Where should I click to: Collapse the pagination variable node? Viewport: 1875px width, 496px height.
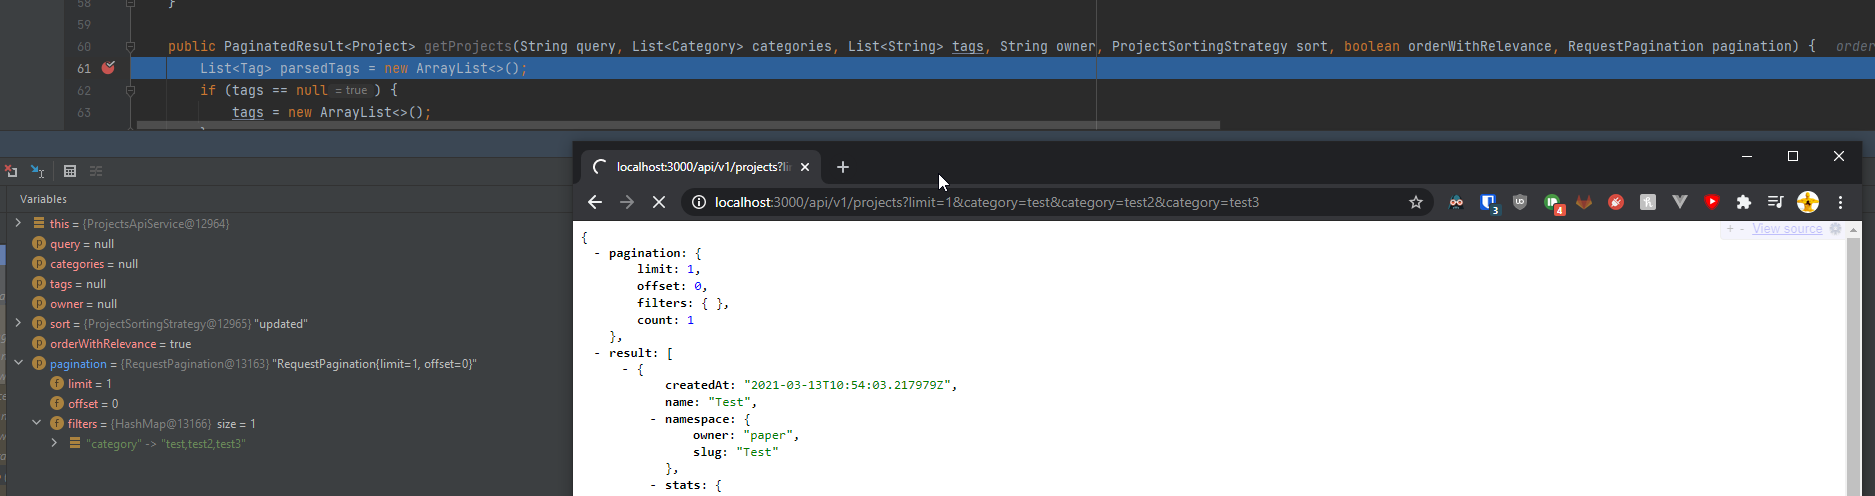[x=18, y=363]
